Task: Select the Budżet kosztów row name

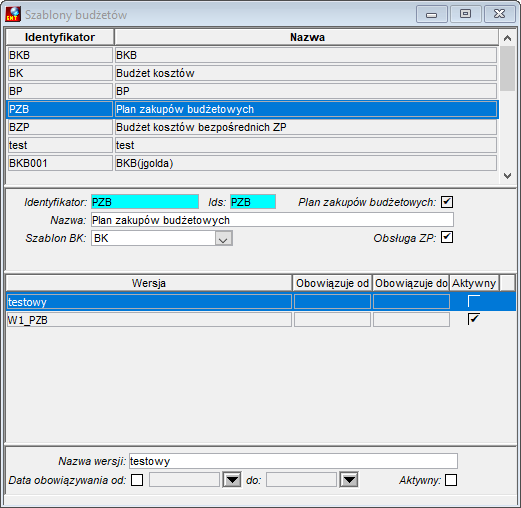Action: click(x=306, y=73)
